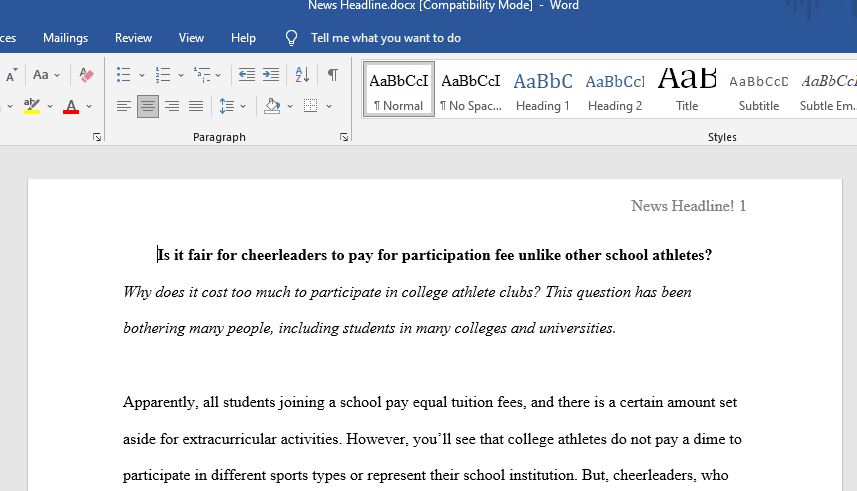
Task: Toggle Show/Hide paragraph marks
Action: [332, 74]
